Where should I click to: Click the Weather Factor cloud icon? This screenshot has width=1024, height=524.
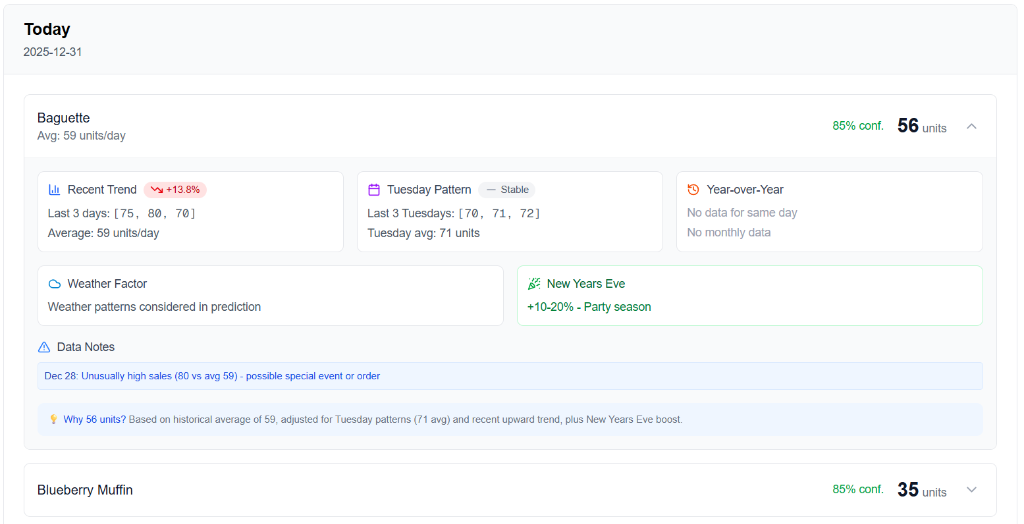(x=55, y=284)
